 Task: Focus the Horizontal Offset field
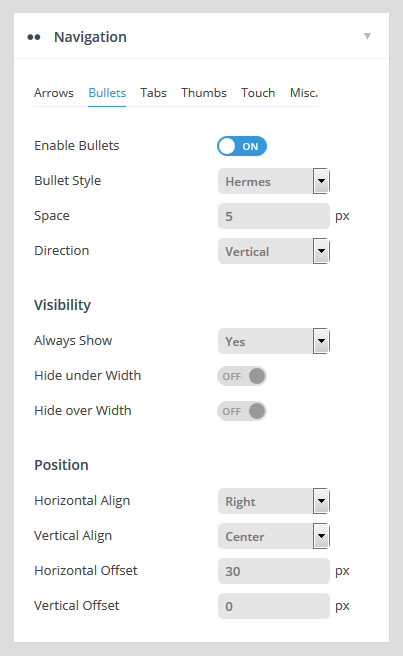pyautogui.click(x=274, y=571)
